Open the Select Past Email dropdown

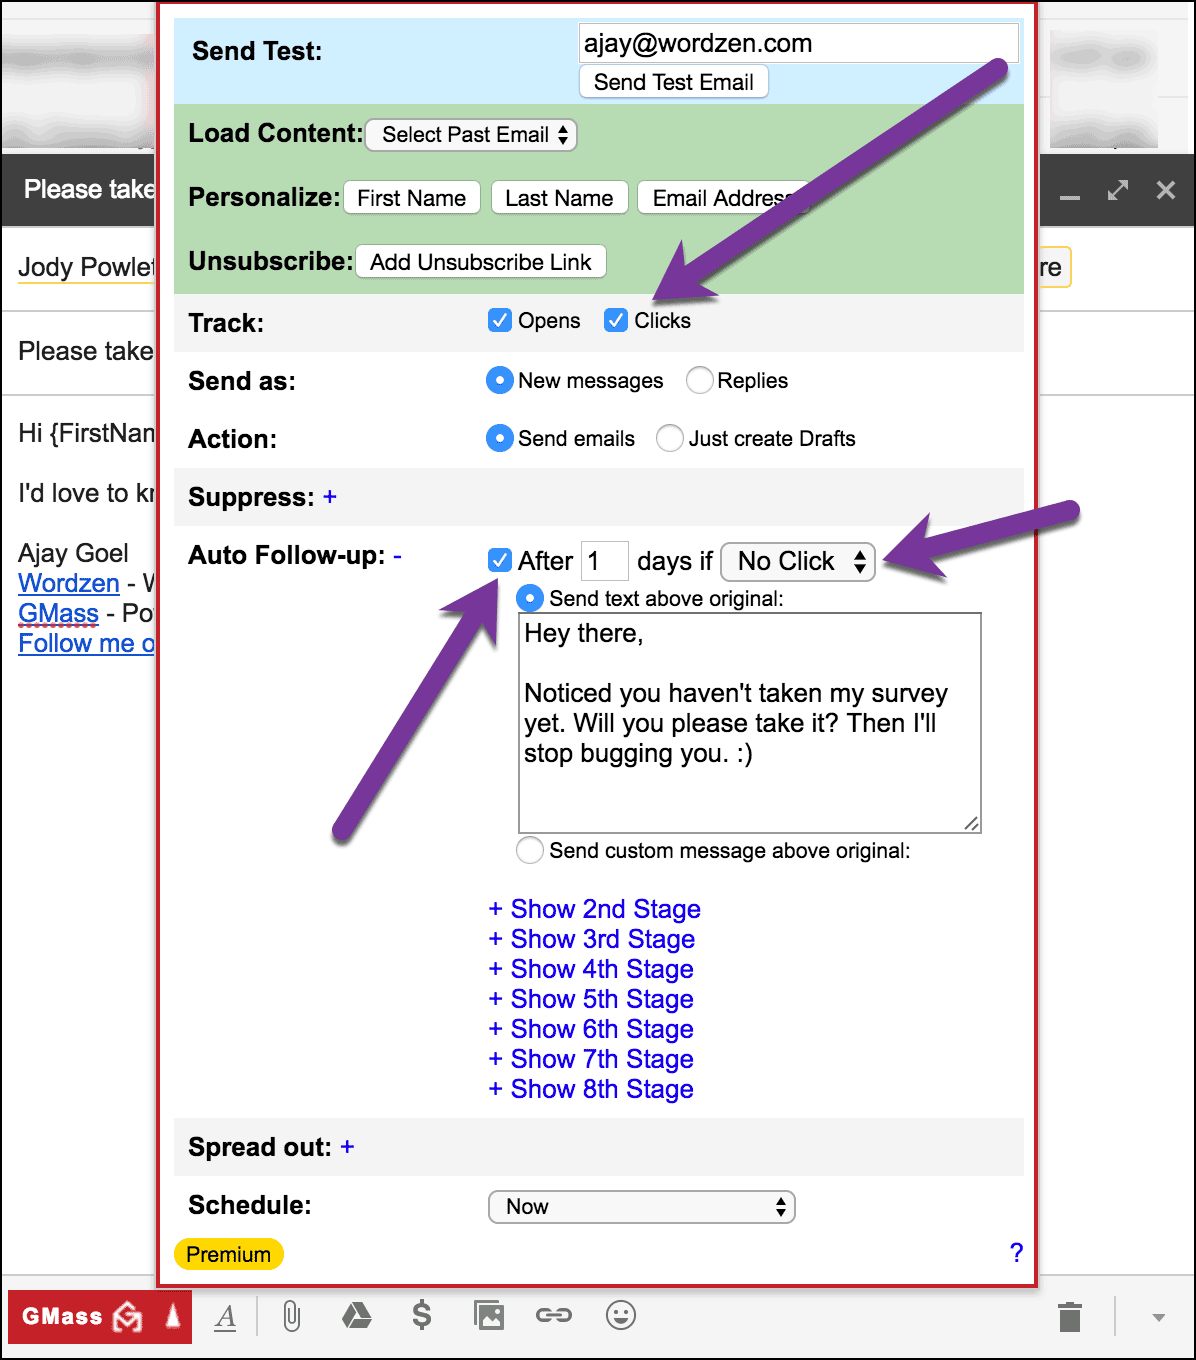pos(471,135)
